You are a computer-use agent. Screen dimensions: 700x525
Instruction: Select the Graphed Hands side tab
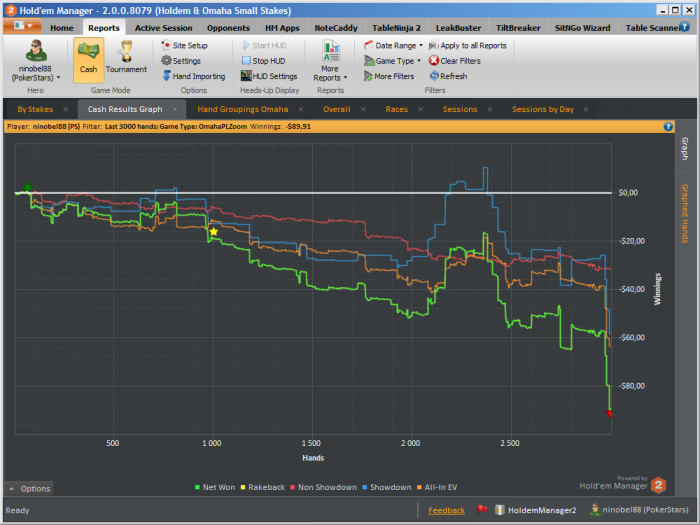point(684,213)
